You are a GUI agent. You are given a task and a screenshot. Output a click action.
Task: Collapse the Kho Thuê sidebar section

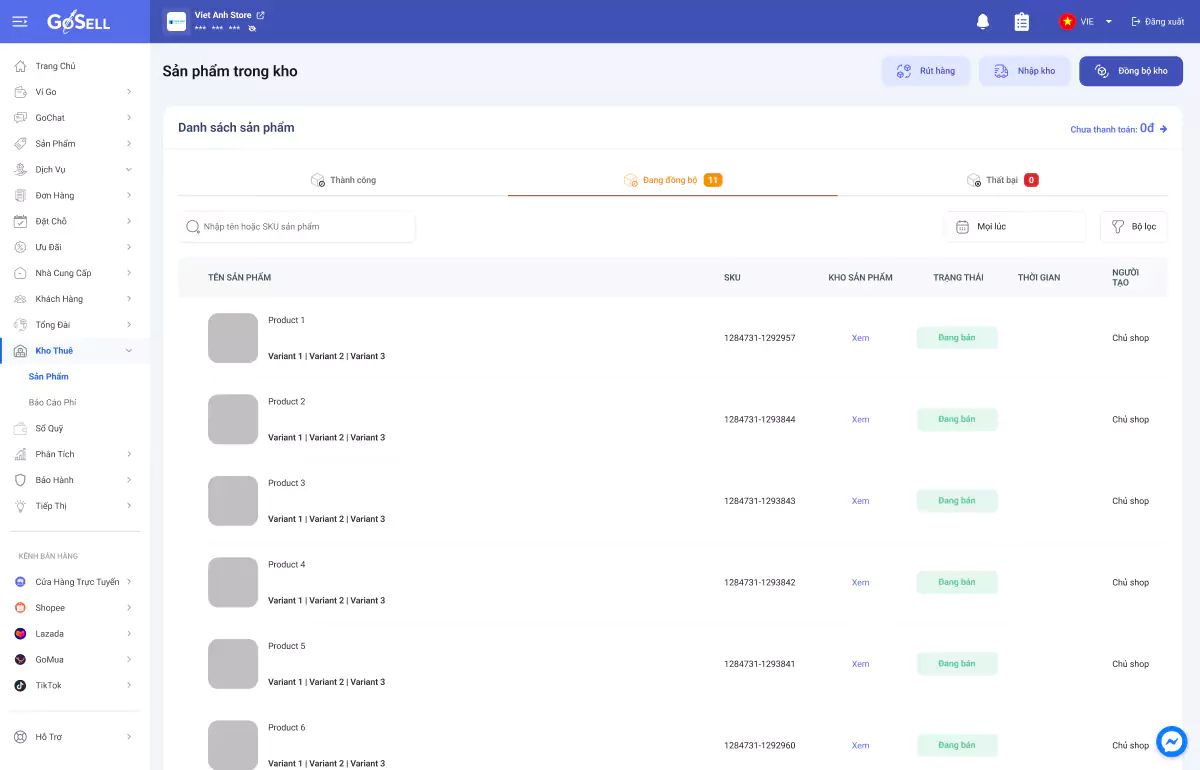tap(129, 351)
